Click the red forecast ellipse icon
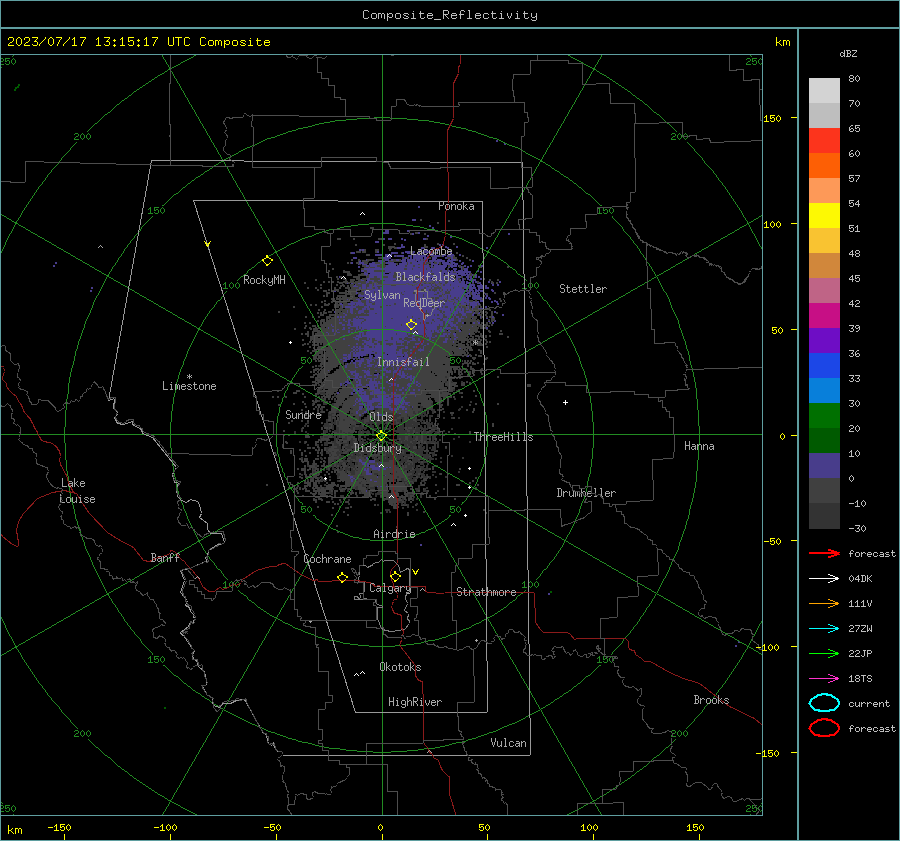 (824, 728)
